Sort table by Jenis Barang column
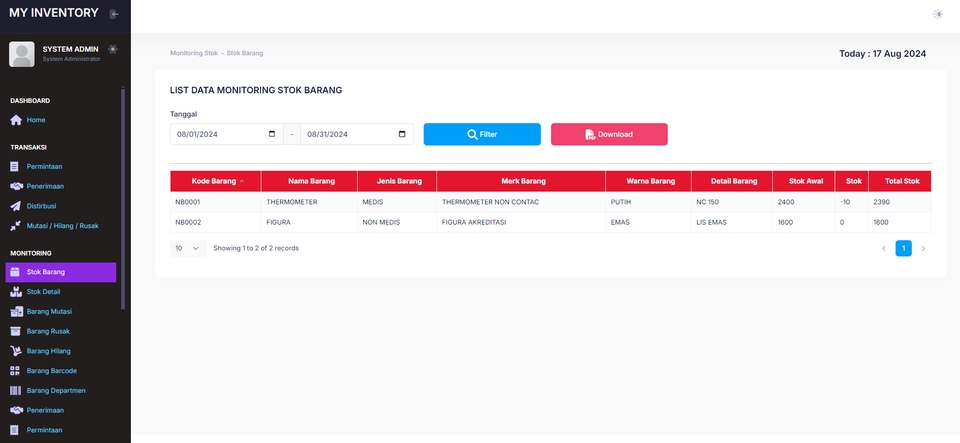This screenshot has width=960, height=443. point(397,181)
